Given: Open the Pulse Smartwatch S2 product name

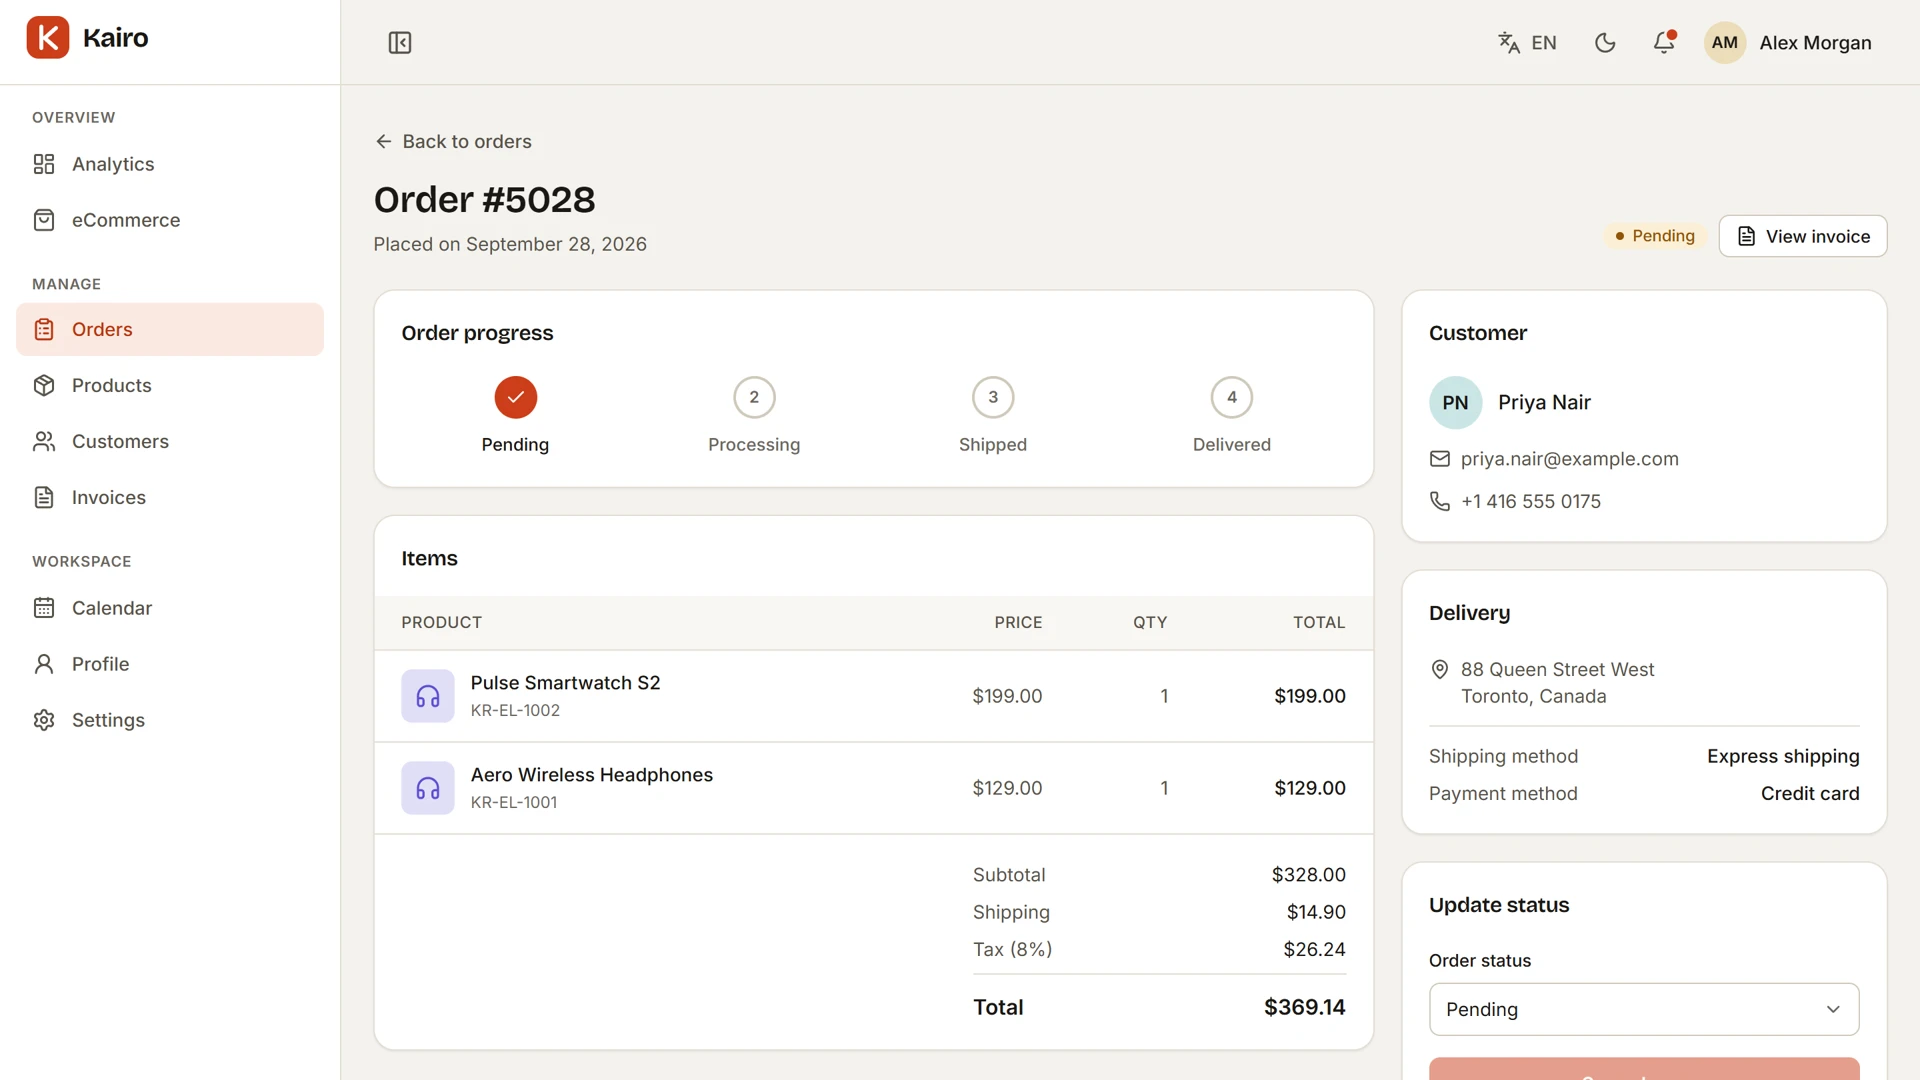Looking at the screenshot, I should (565, 683).
